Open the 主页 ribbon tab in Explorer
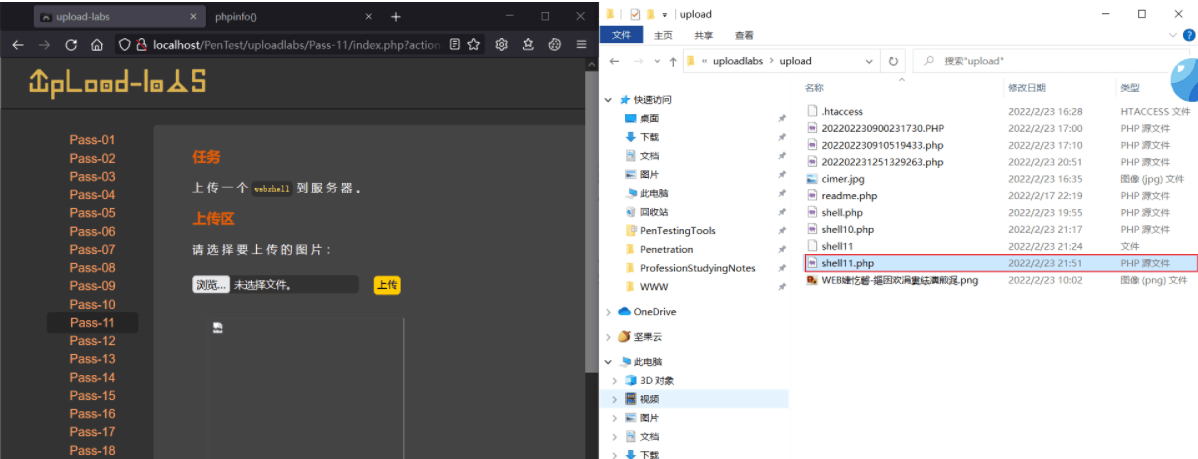This screenshot has width=1198, height=459. point(663,35)
